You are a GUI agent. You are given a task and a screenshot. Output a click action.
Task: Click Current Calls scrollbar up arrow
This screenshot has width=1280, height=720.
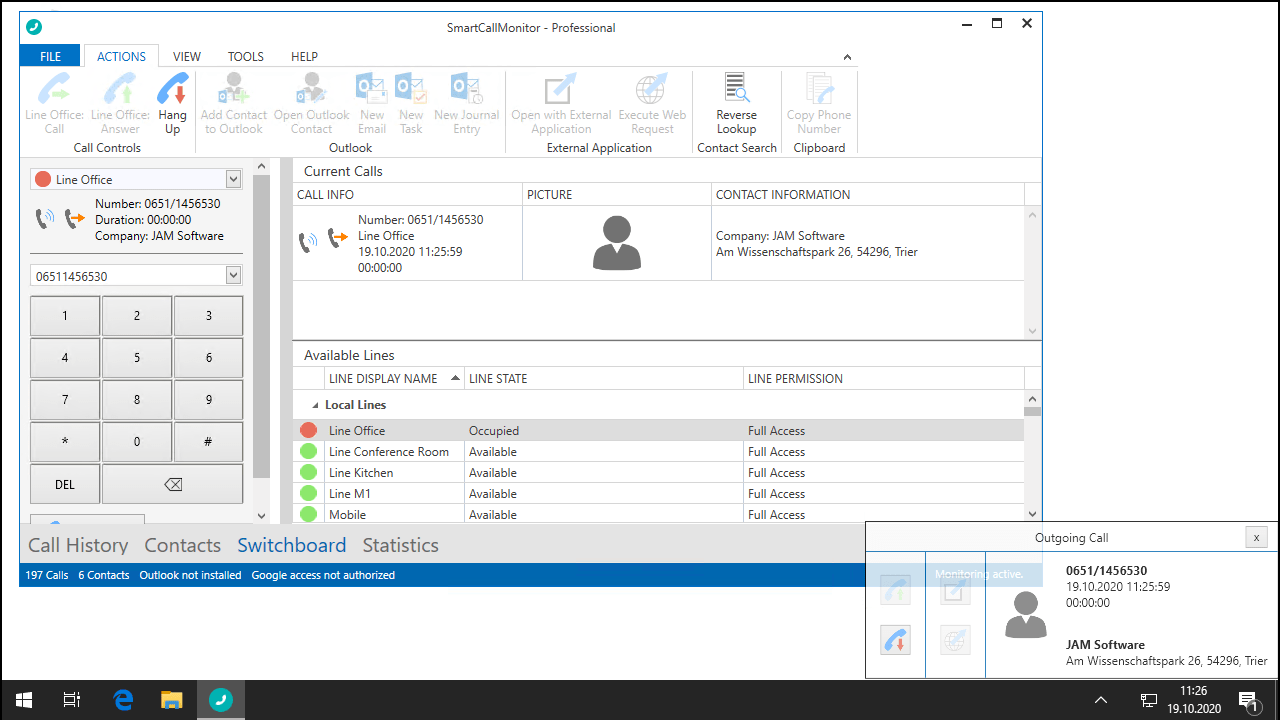(x=1033, y=215)
